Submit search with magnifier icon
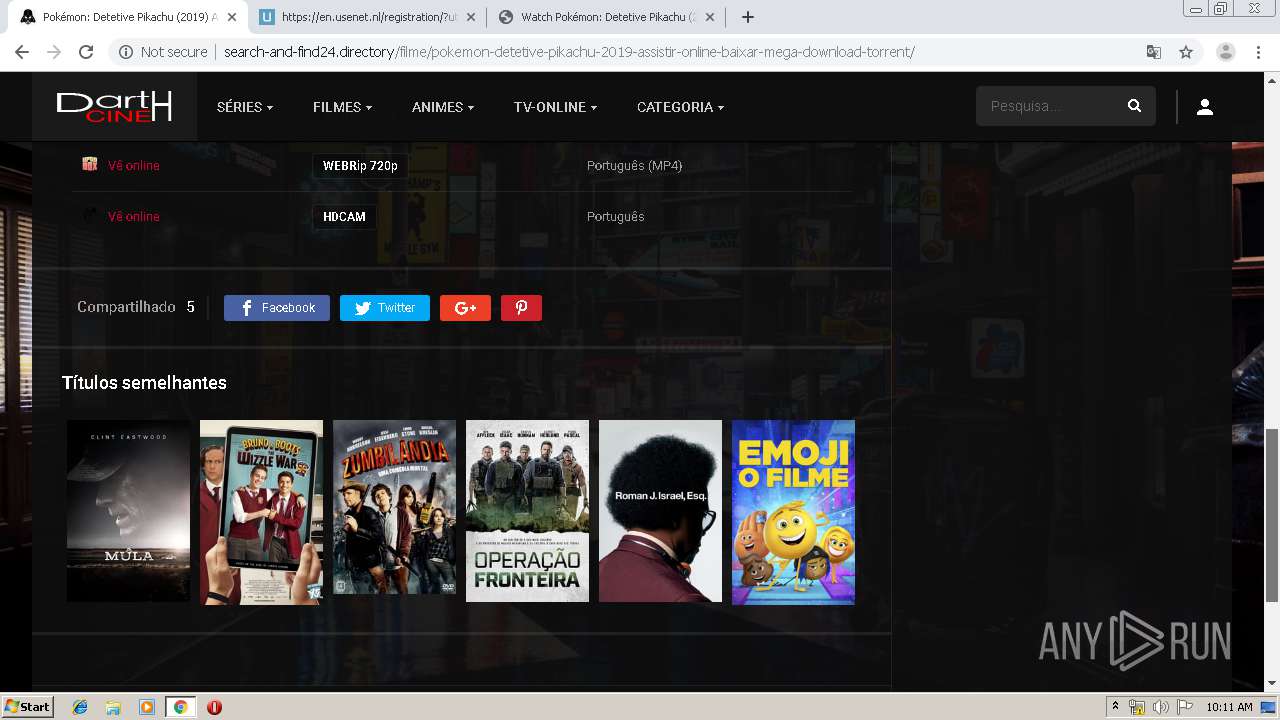 (1134, 106)
